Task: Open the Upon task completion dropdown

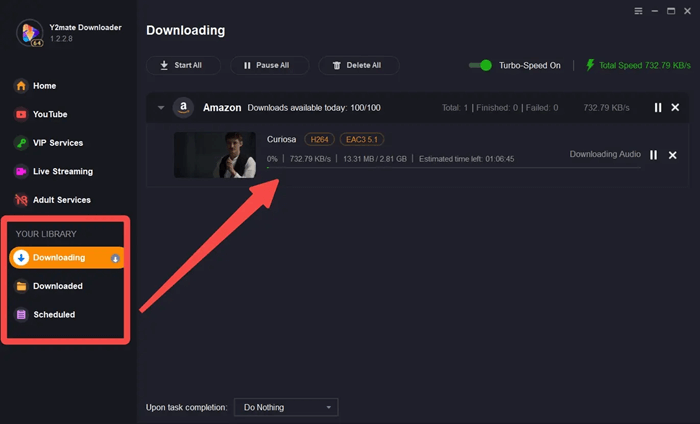Action: [x=286, y=407]
